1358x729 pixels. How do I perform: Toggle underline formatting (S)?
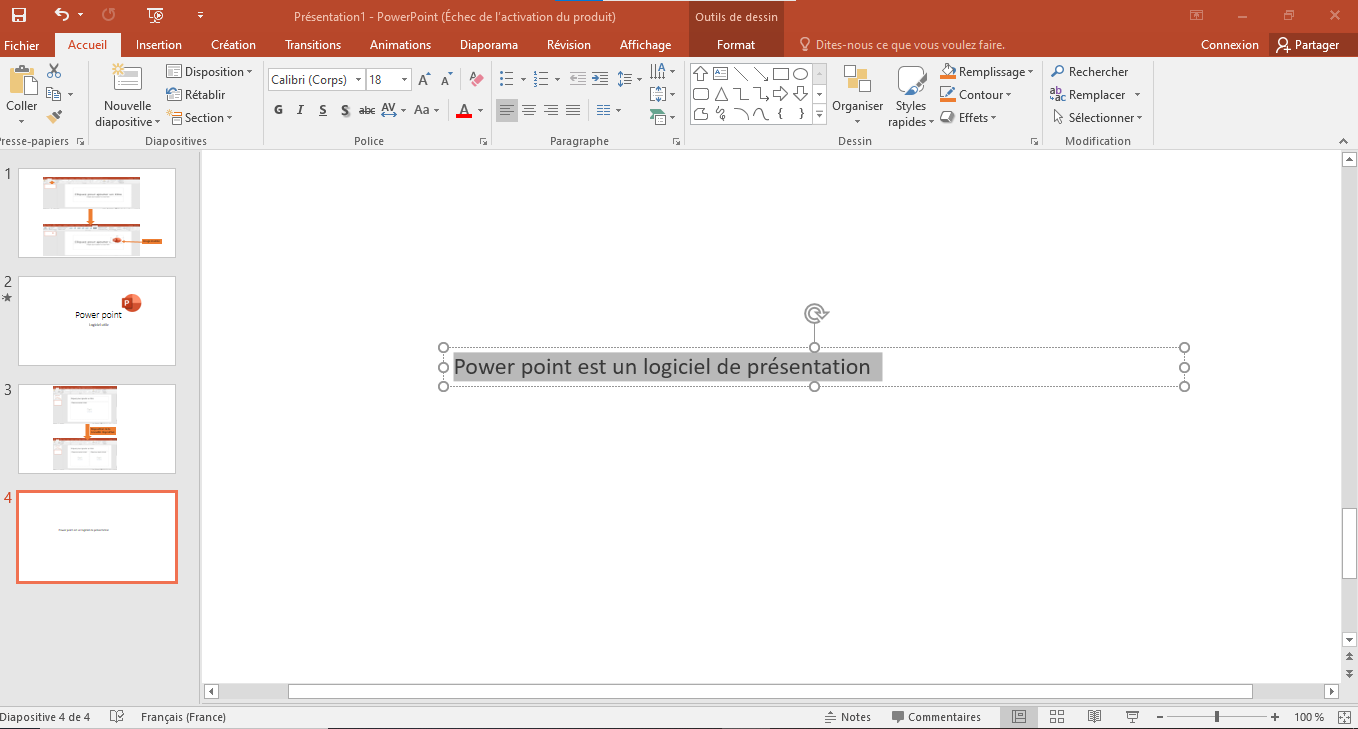(x=322, y=110)
